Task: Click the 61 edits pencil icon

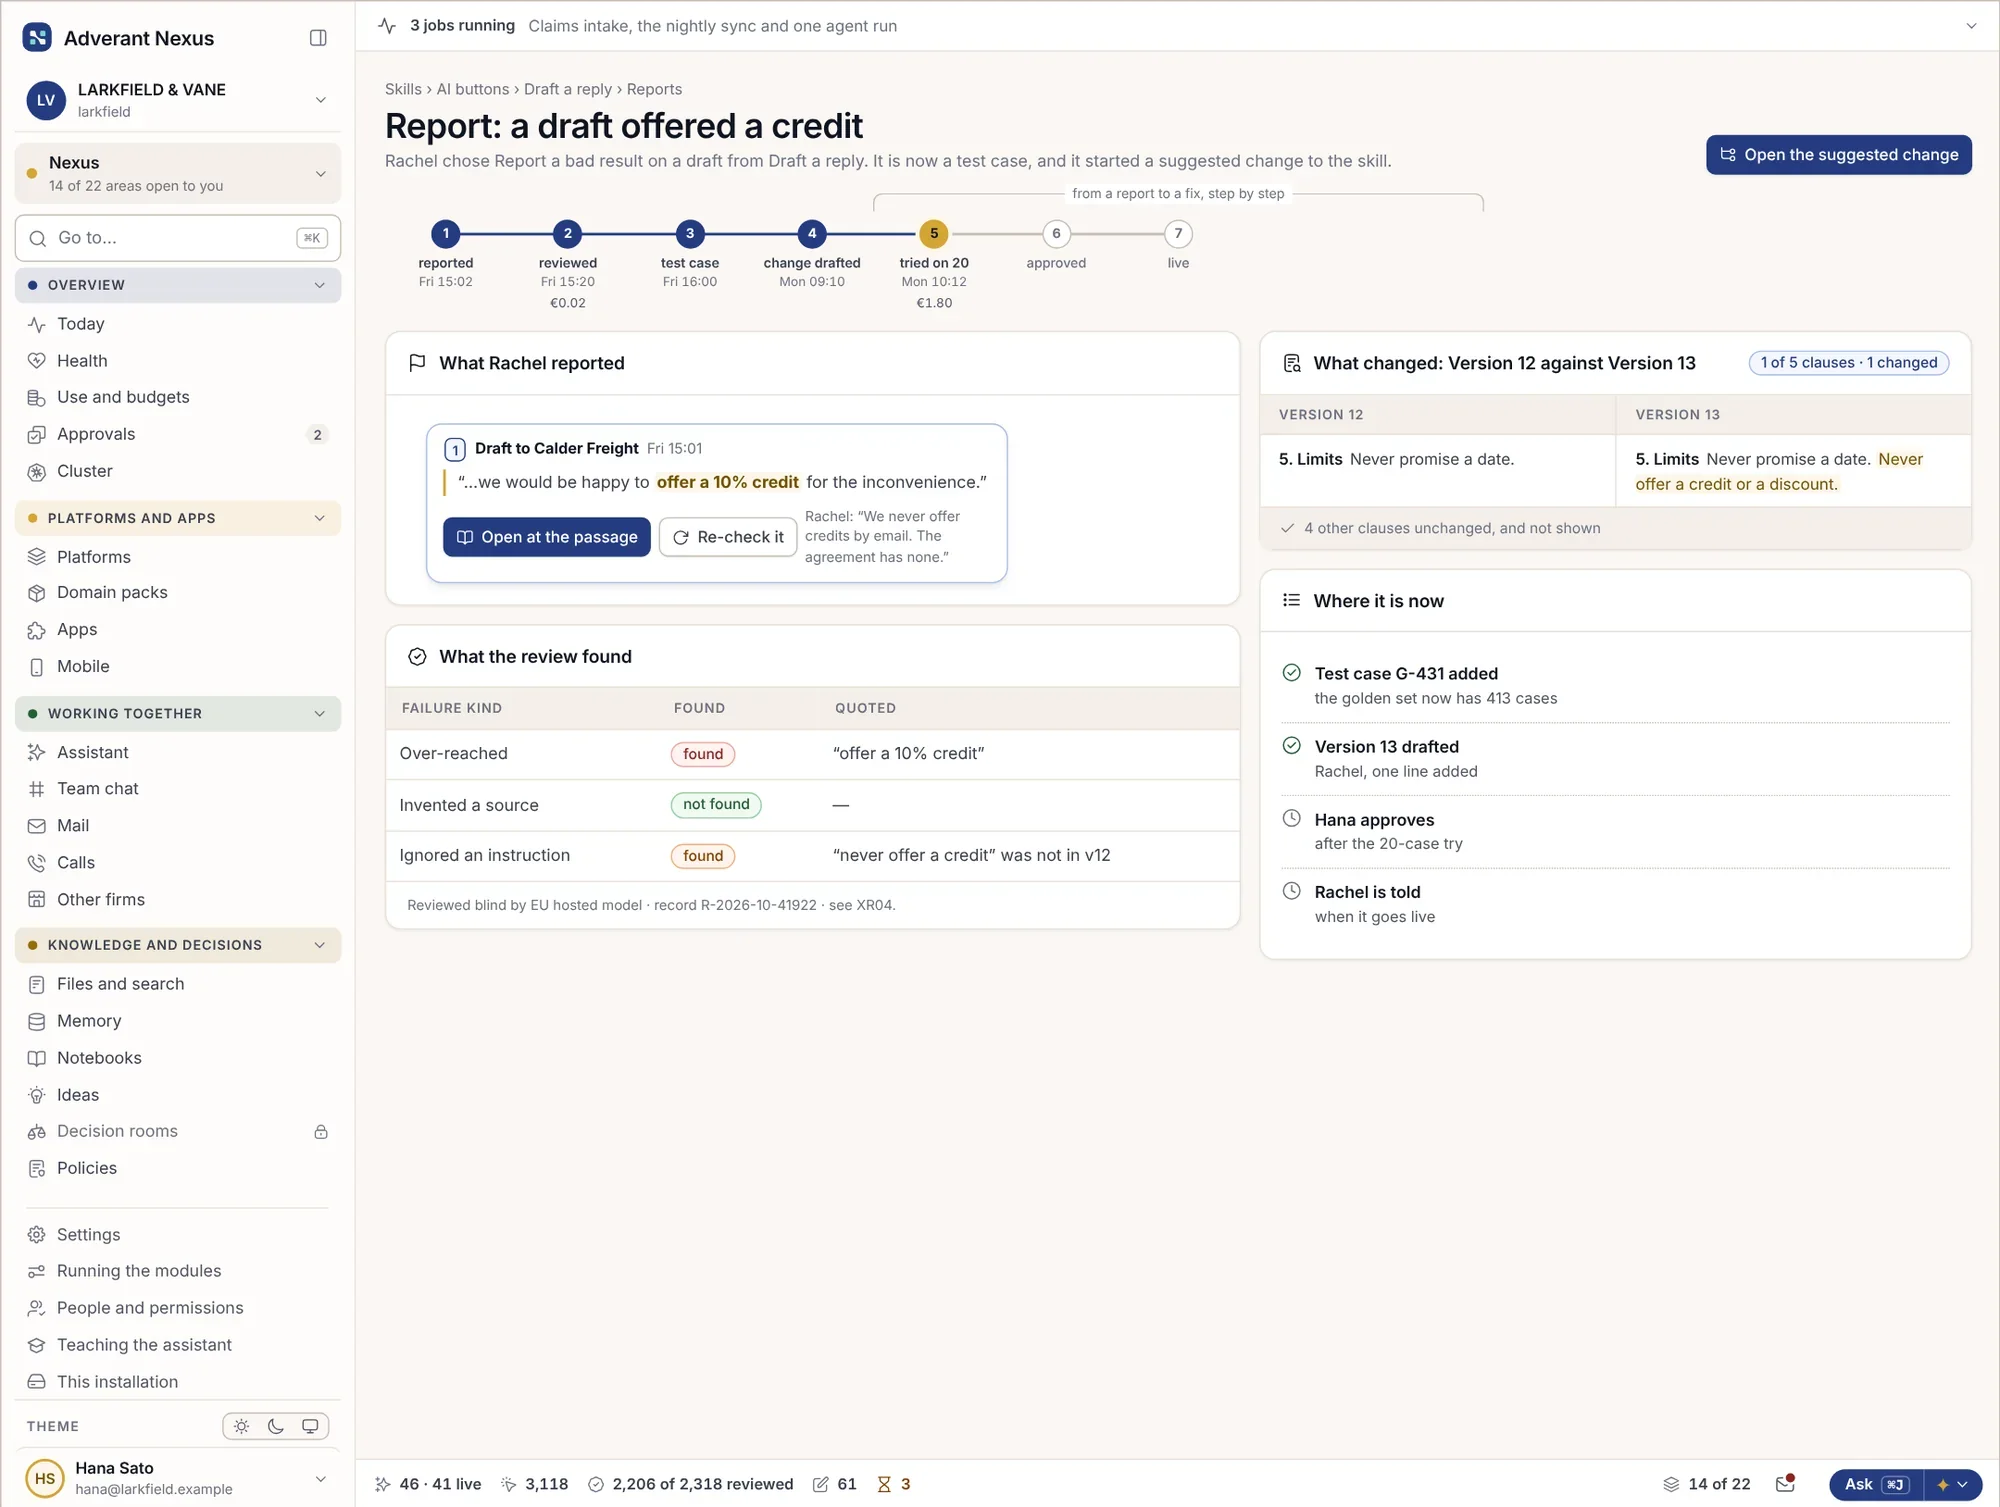Action: tap(821, 1485)
